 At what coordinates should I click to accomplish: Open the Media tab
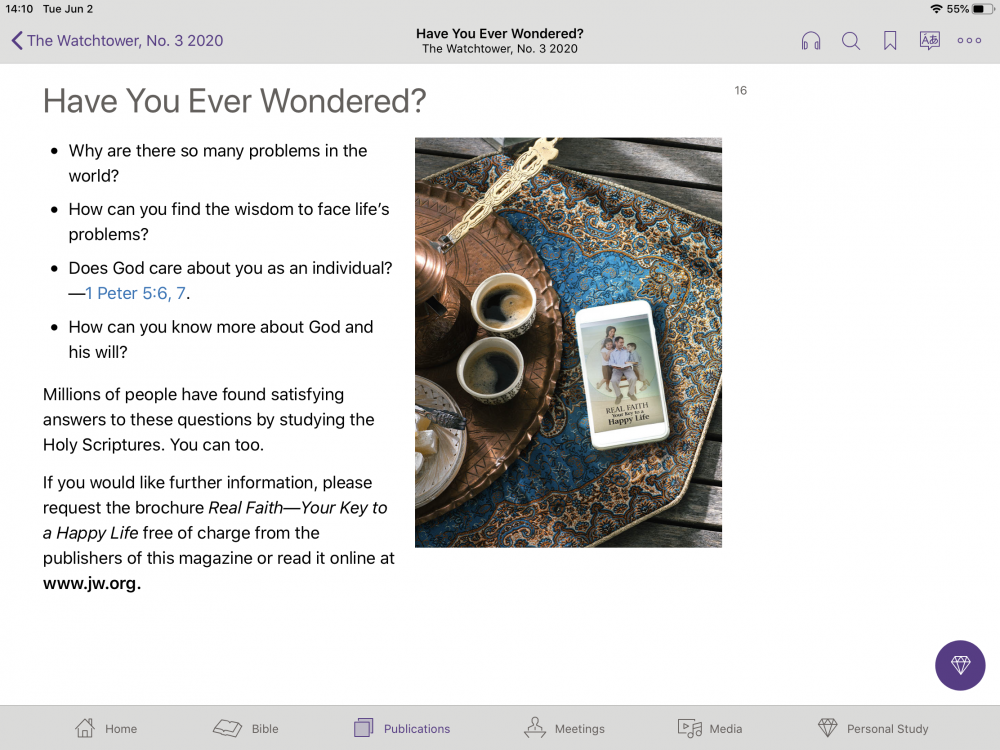click(709, 728)
